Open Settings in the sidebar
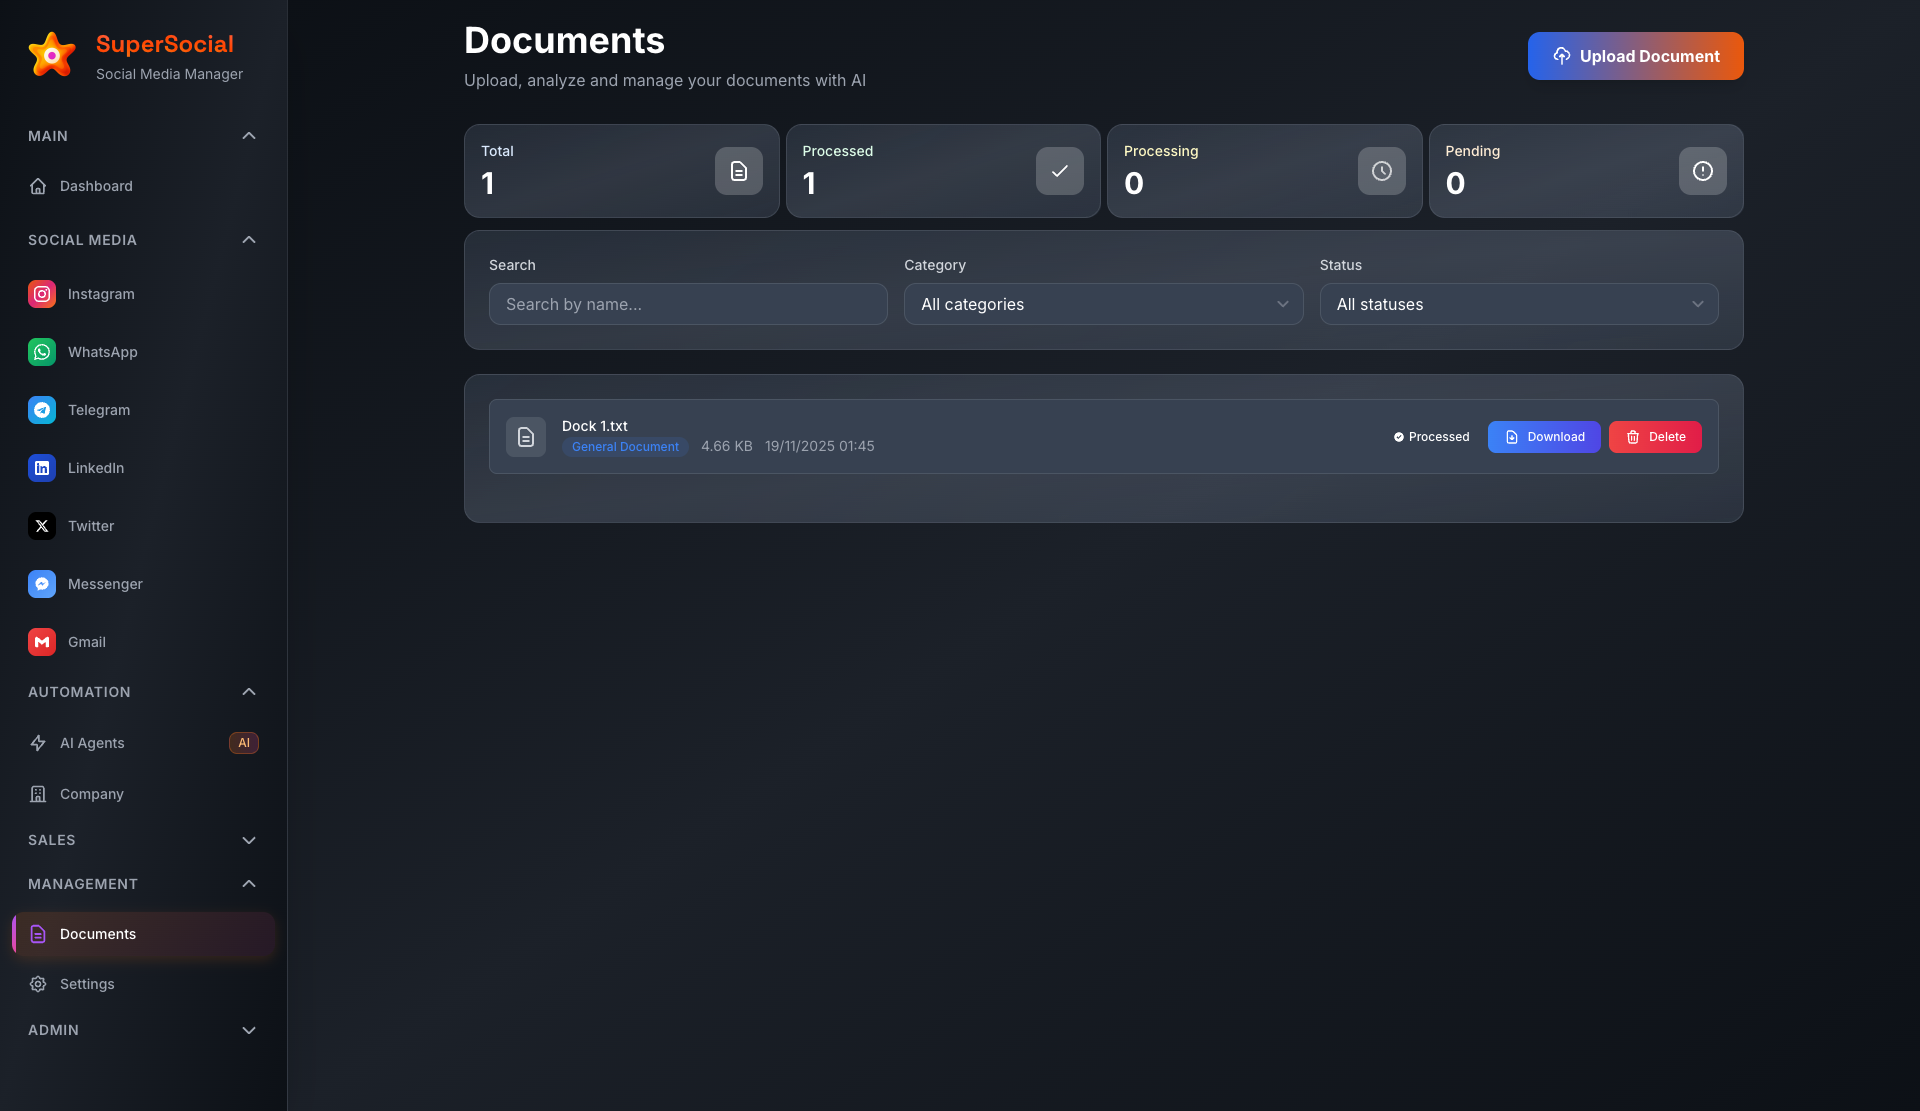1920x1111 pixels. [87, 984]
